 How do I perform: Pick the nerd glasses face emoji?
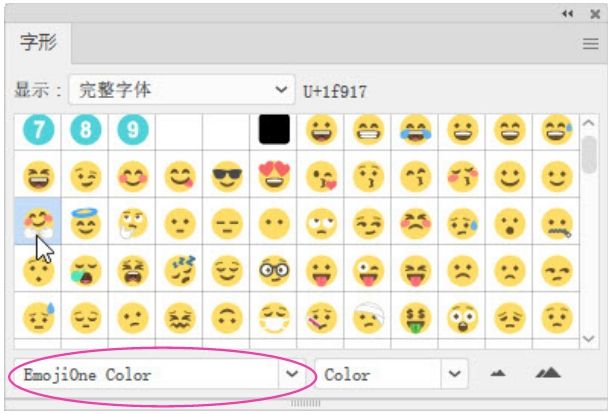tap(274, 270)
